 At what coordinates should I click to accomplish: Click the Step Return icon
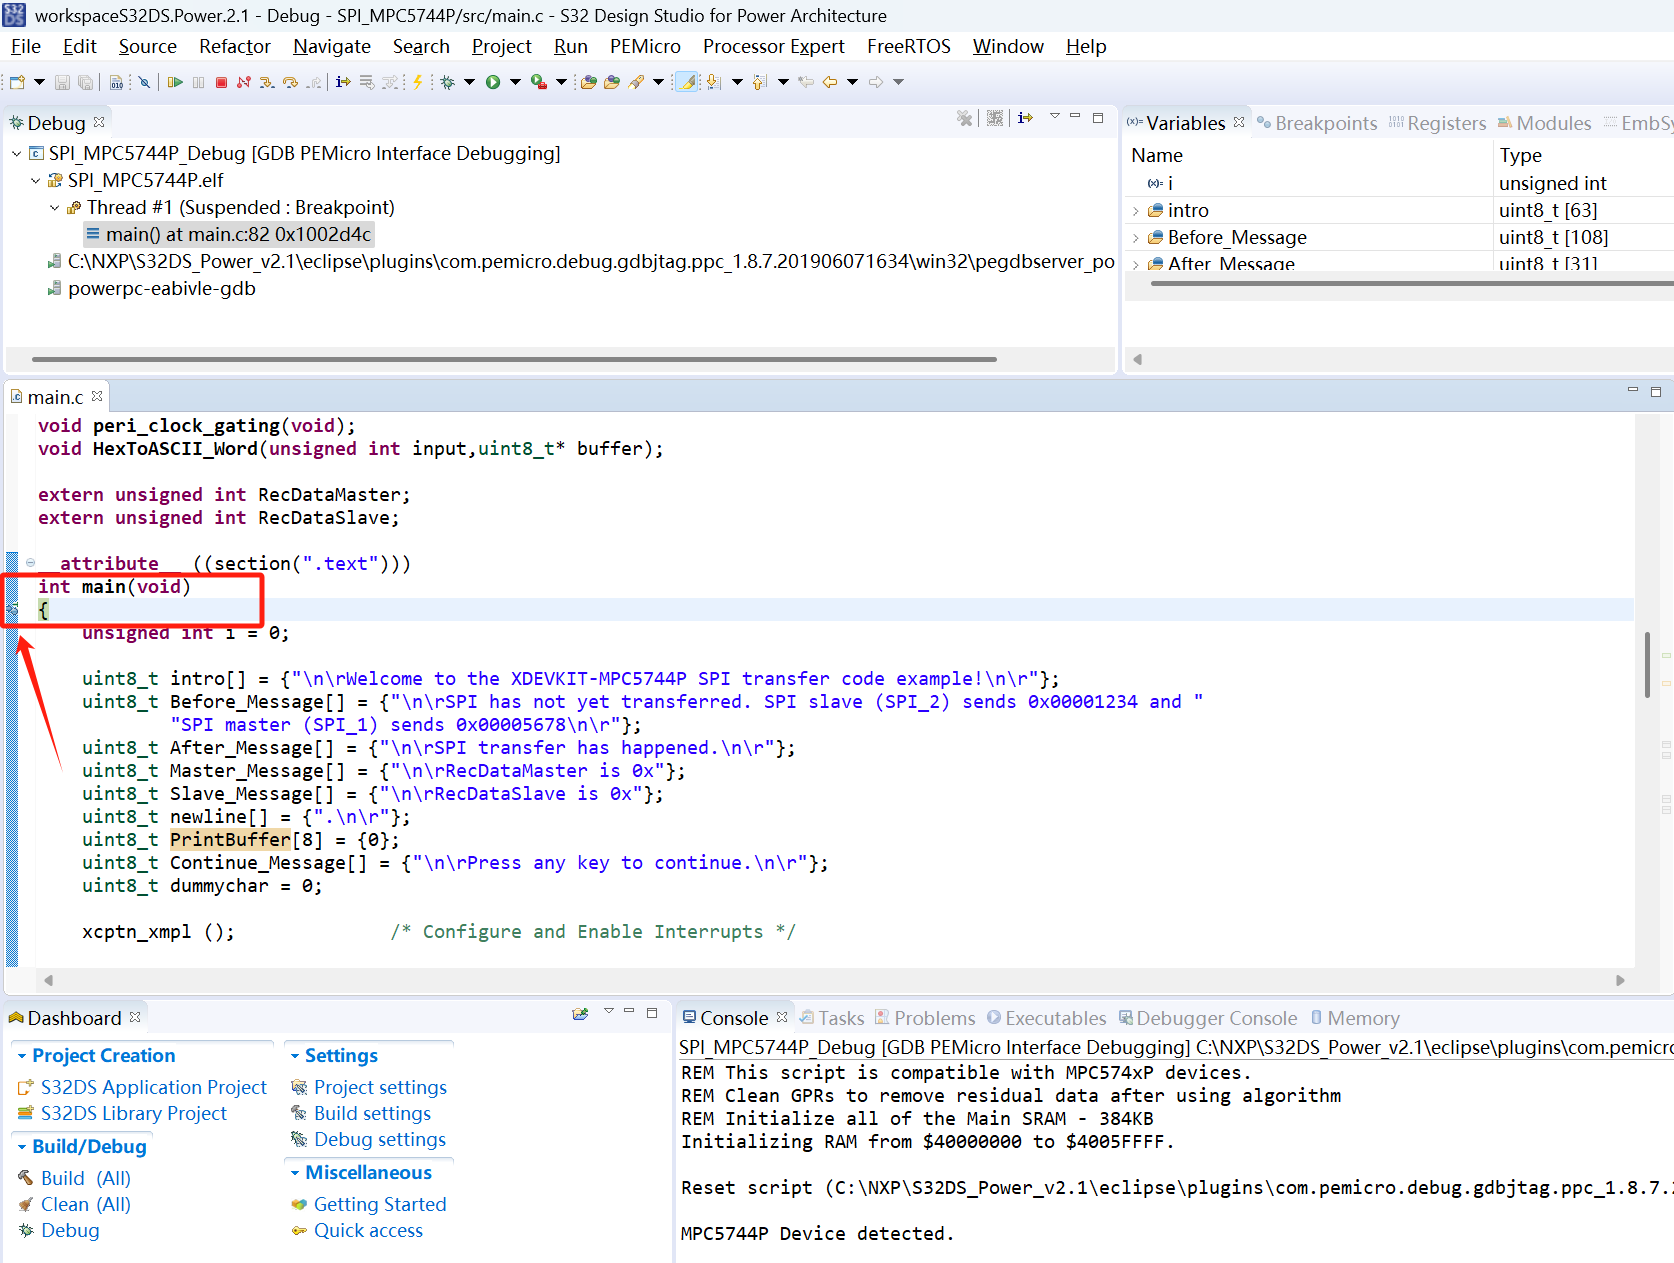(x=314, y=82)
